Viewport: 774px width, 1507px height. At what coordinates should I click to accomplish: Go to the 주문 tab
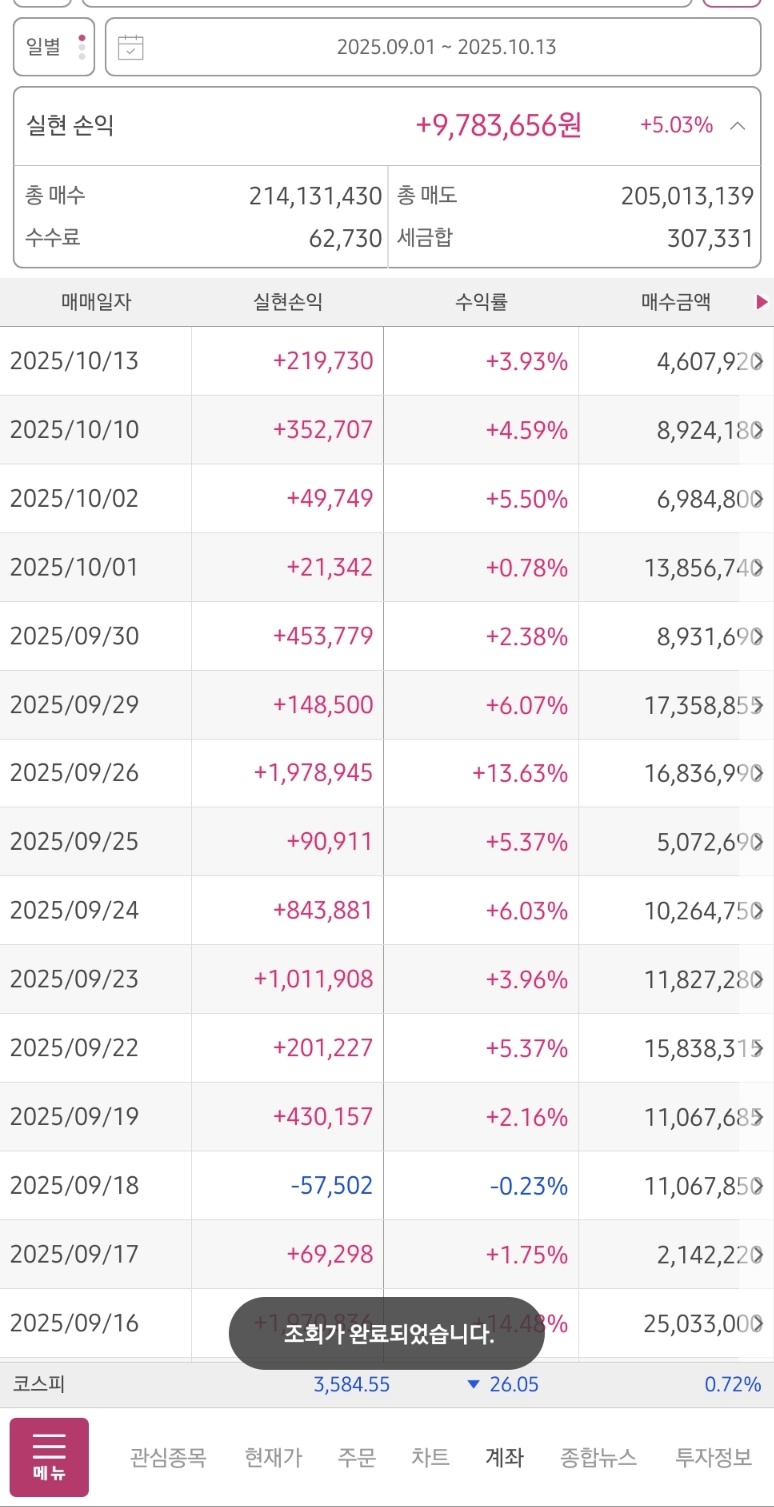[x=356, y=1457]
